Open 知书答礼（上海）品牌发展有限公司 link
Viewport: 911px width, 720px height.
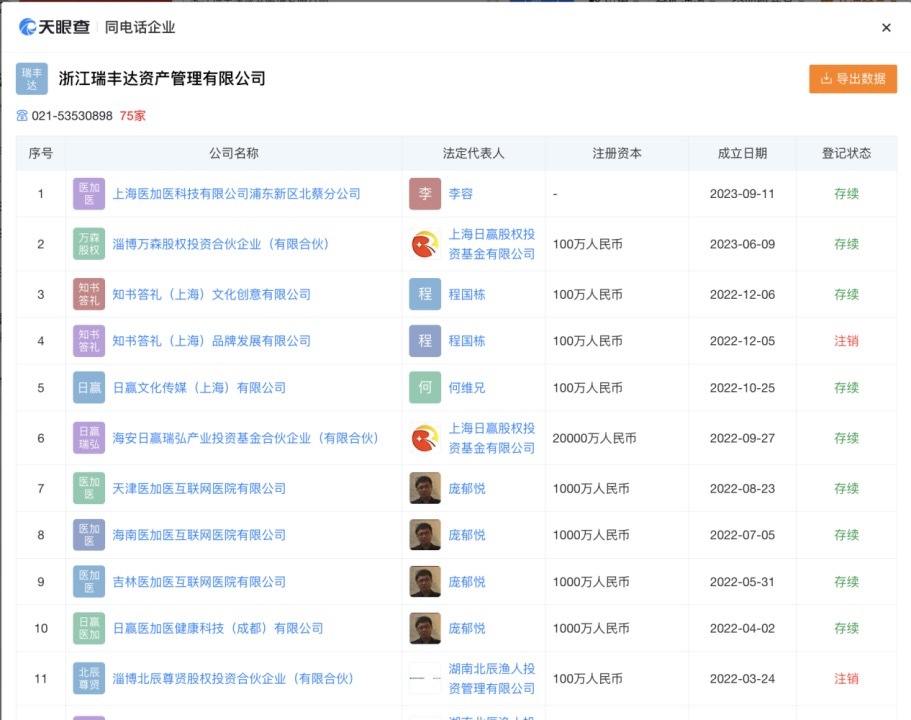tap(211, 341)
